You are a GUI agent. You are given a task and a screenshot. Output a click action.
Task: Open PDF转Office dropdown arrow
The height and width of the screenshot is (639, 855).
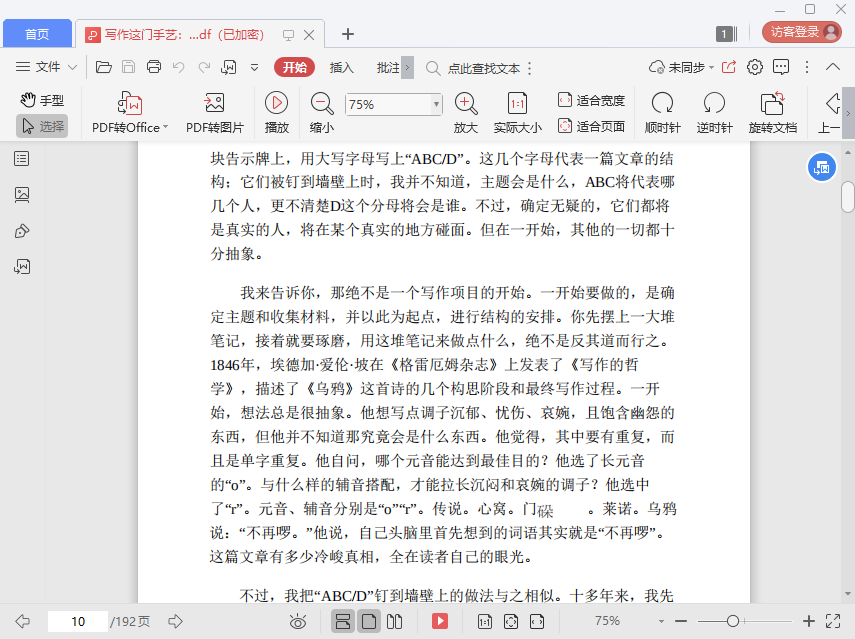coord(166,127)
